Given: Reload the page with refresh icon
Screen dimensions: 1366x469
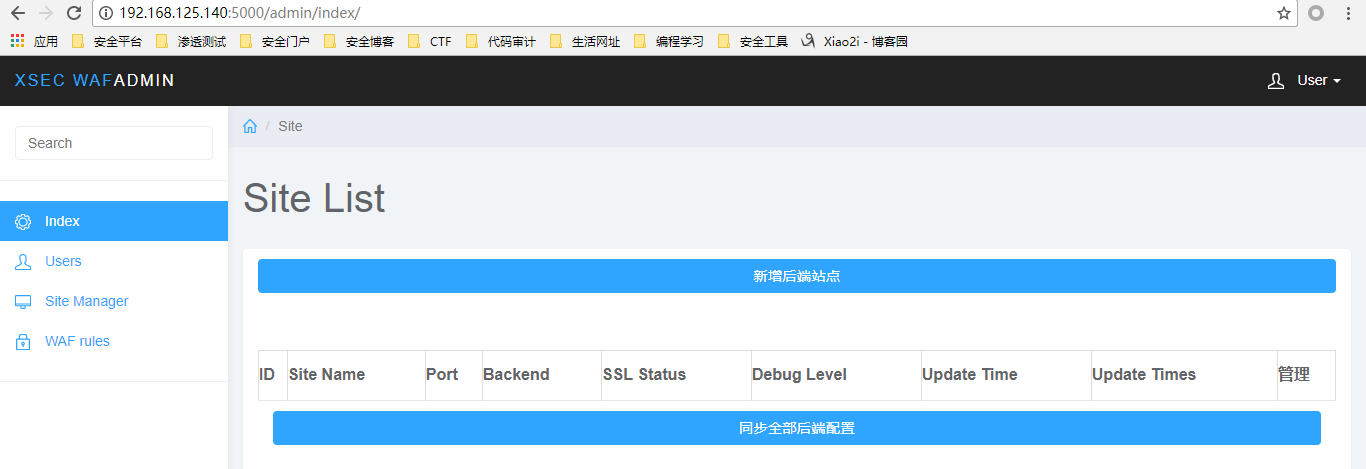Looking at the screenshot, I should point(73,13).
